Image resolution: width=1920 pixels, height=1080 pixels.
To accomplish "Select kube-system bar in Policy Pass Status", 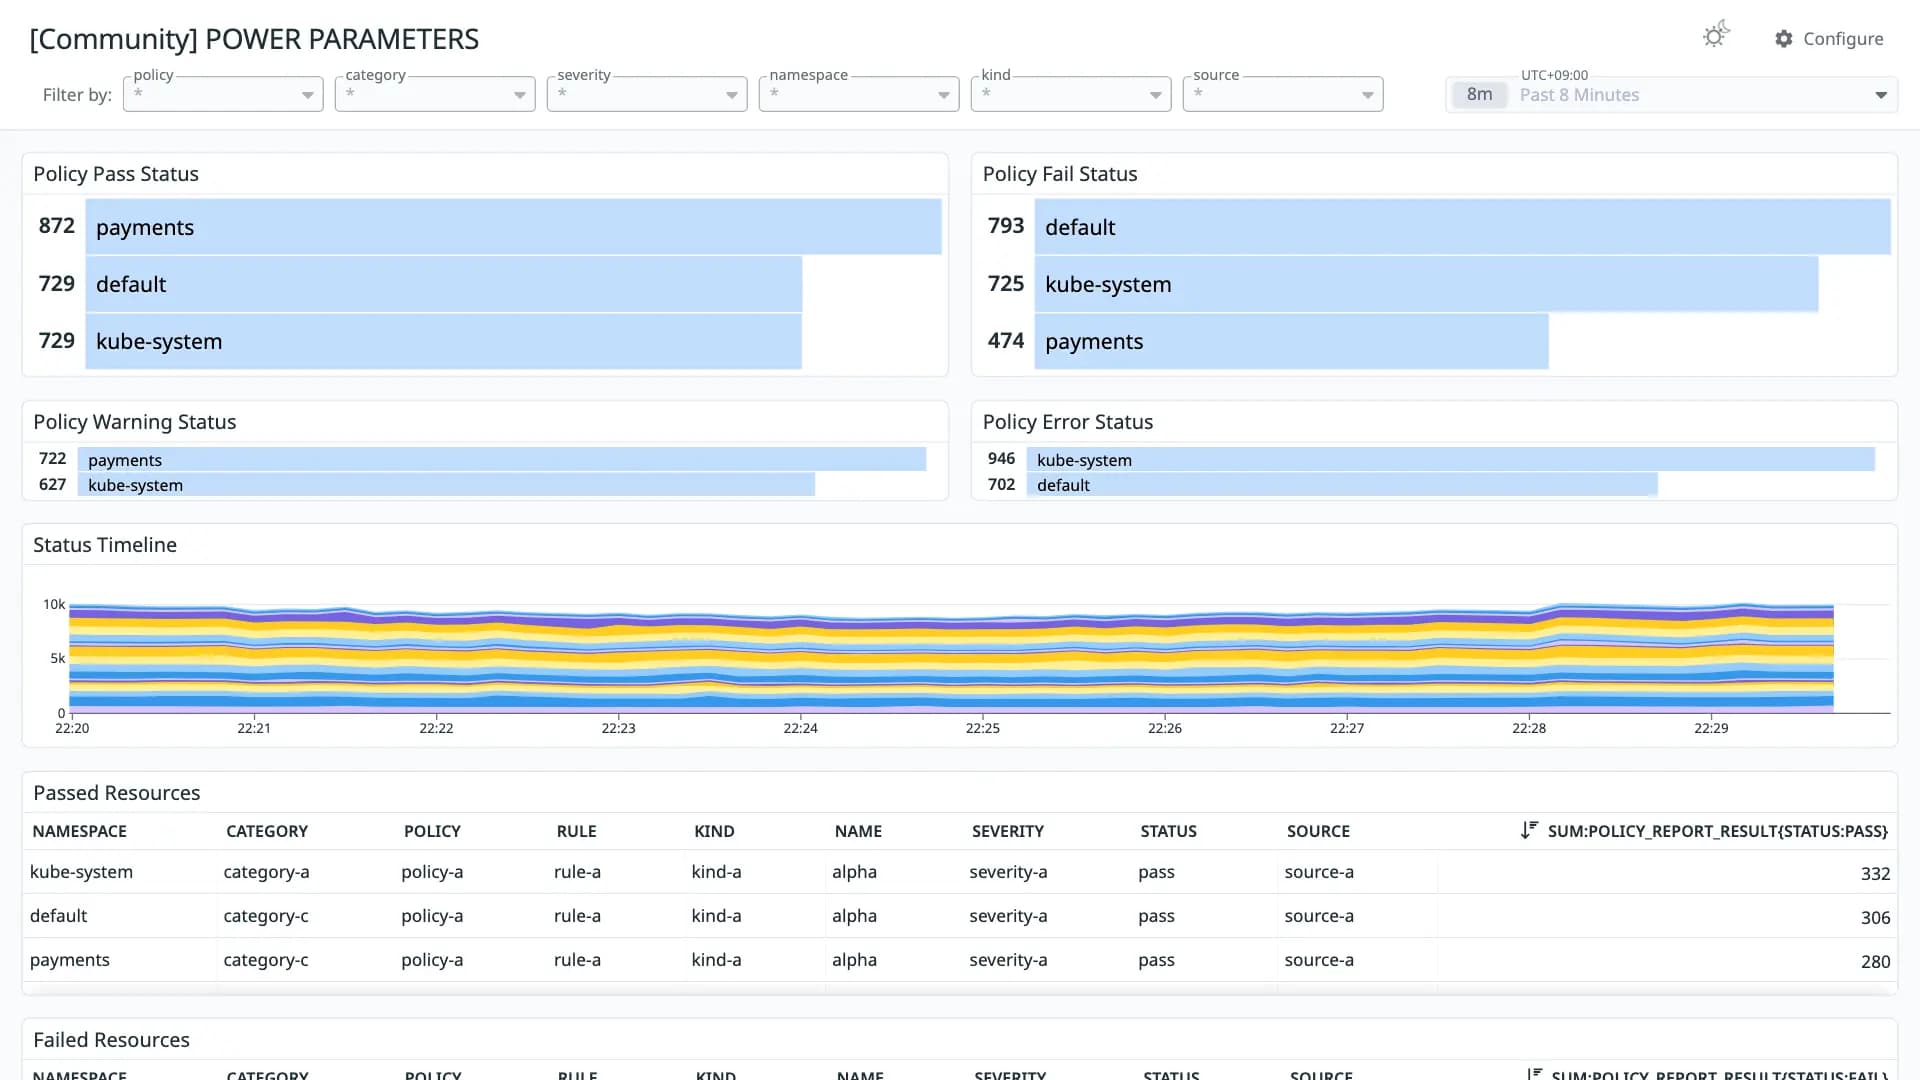I will pyautogui.click(x=443, y=341).
